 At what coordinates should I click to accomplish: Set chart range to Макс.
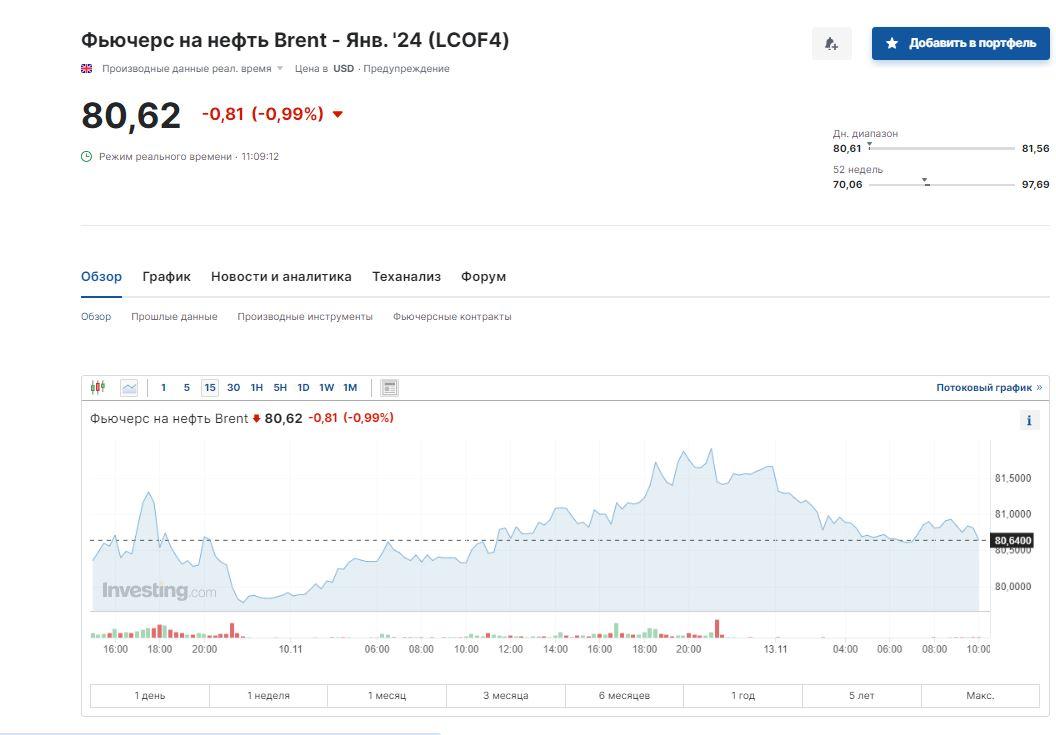[x=980, y=695]
